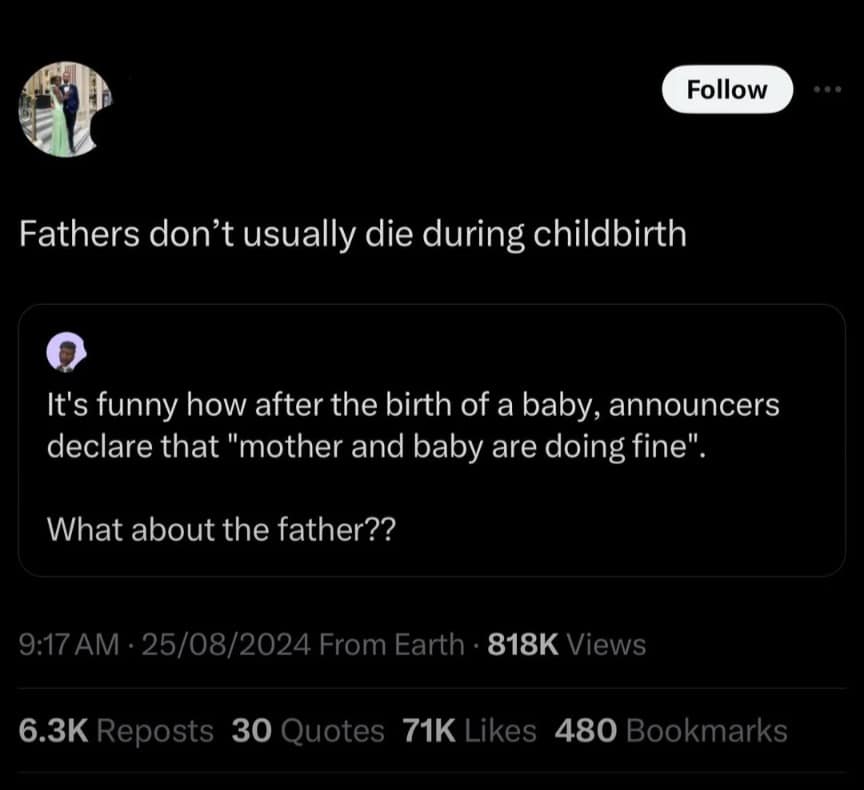This screenshot has height=790, width=864.
Task: Show the 6.3K Reposts list
Action: [116, 730]
